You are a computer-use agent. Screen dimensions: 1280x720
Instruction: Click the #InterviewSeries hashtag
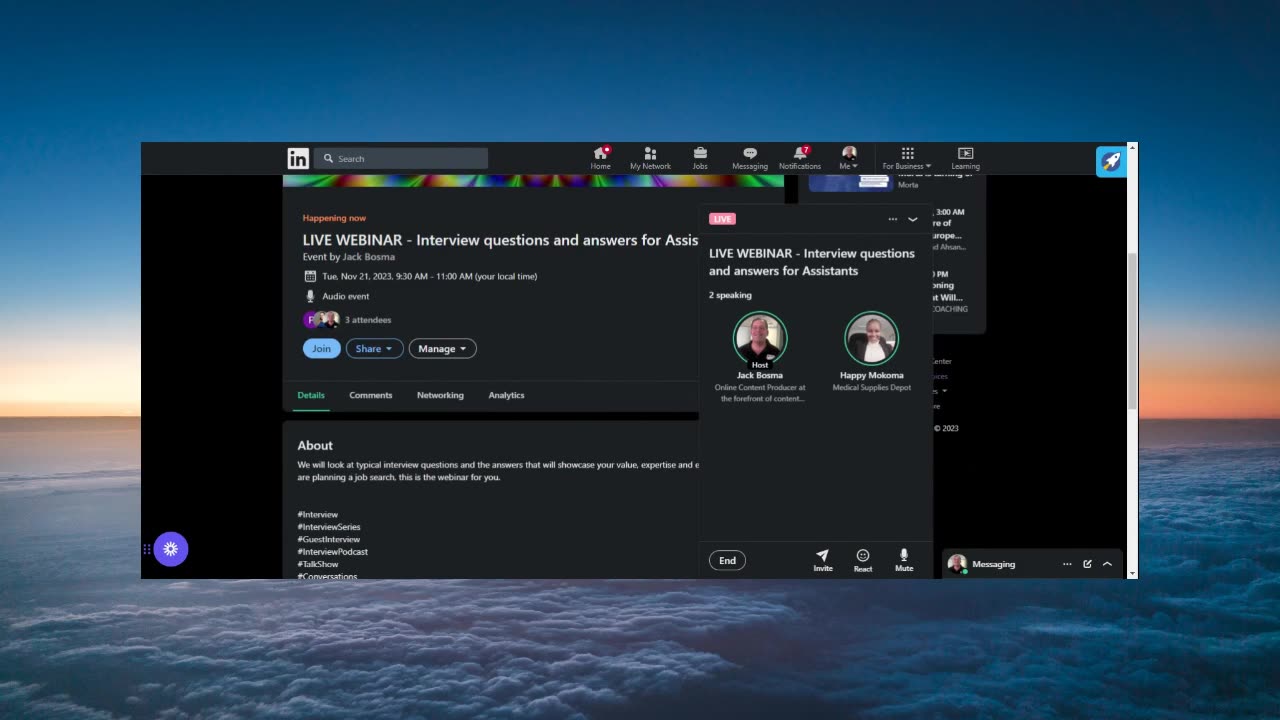329,527
